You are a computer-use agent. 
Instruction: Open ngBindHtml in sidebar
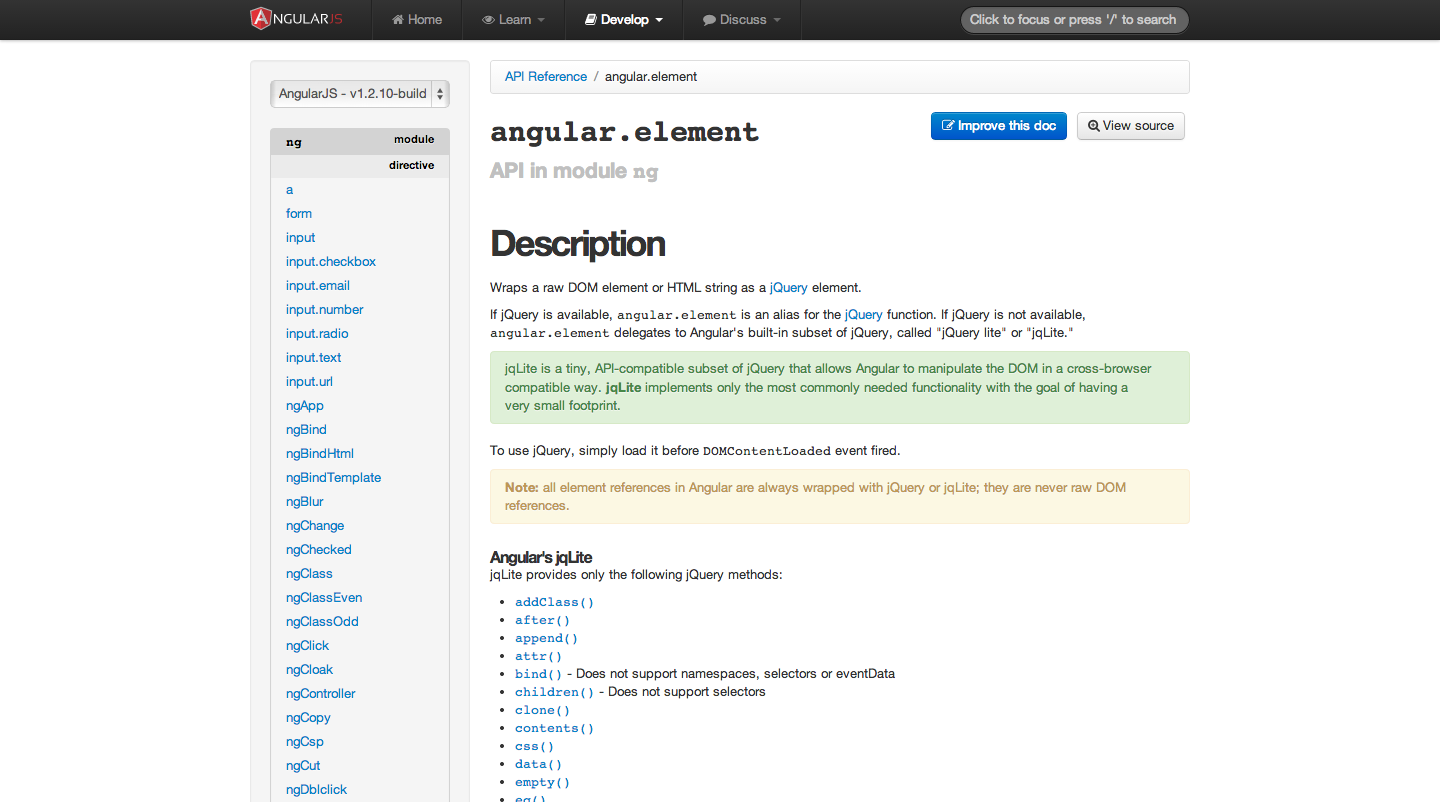(x=320, y=454)
